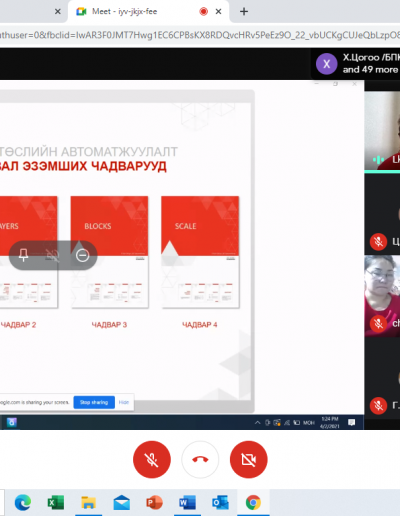Open Microsoft Edge from the taskbar
Screen dimensions: 400x516
point(23,502)
